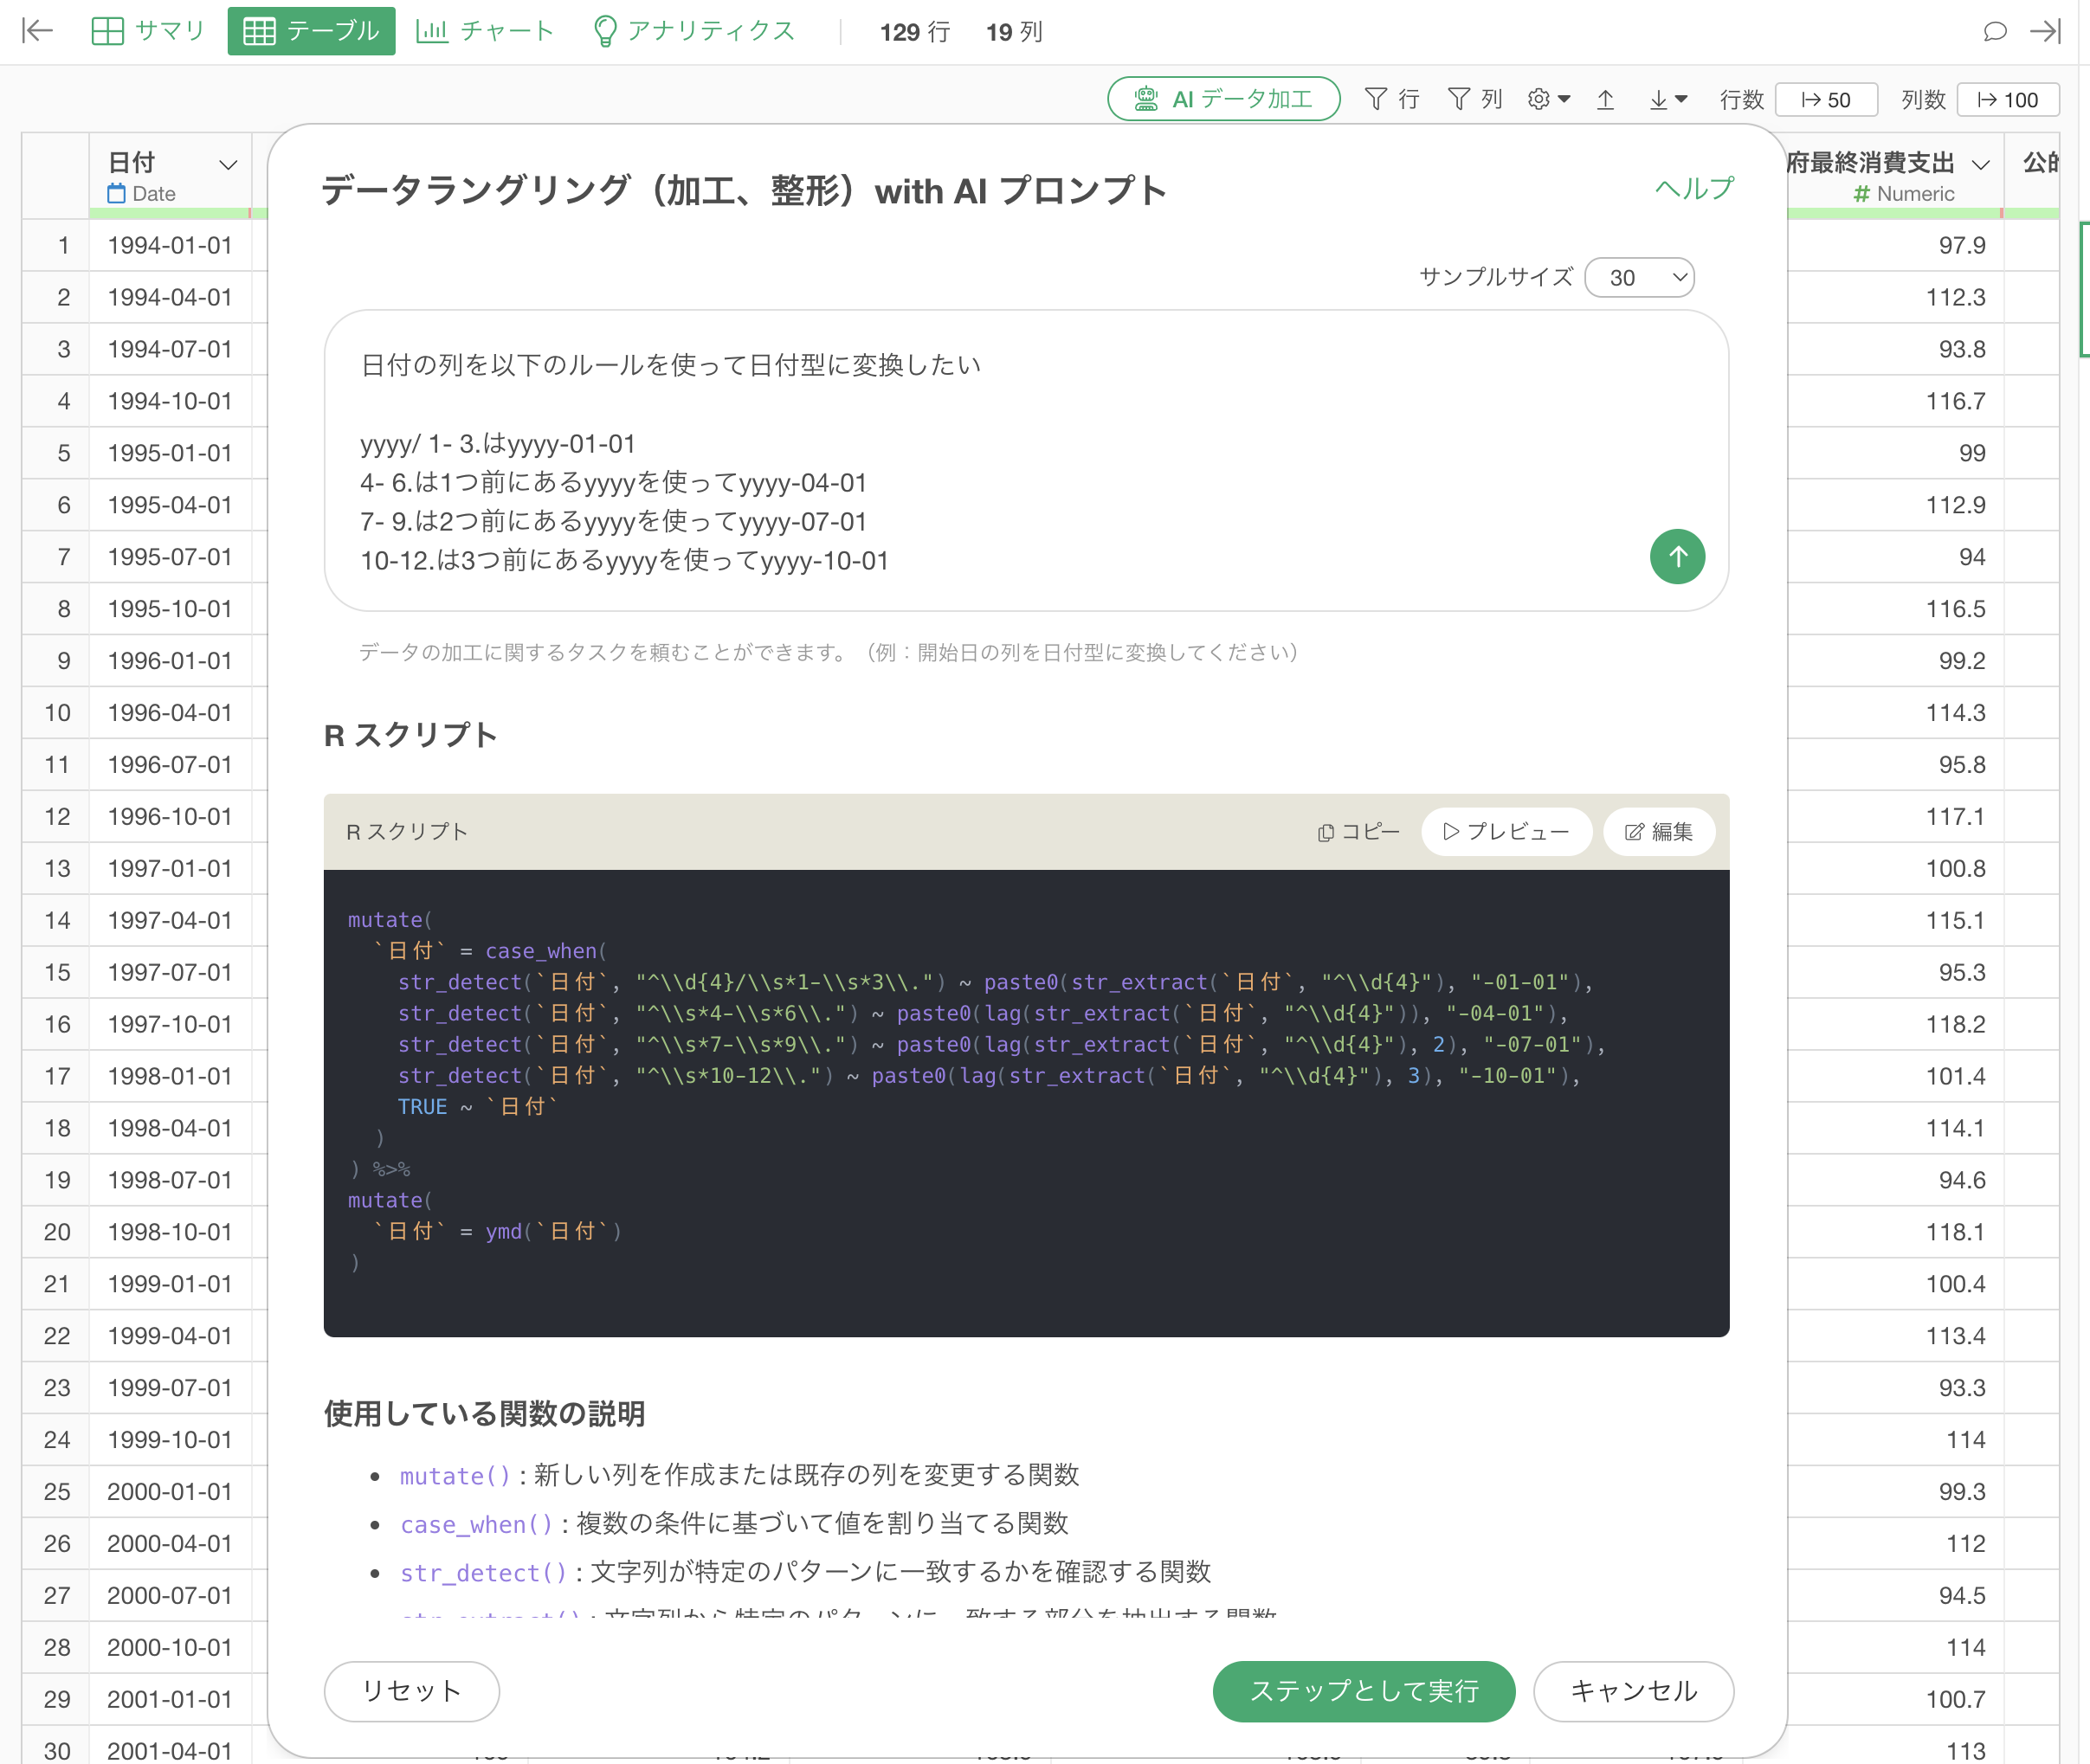The image size is (2090, 1764).
Task: Switch to the サマリ tab
Action: click(148, 31)
